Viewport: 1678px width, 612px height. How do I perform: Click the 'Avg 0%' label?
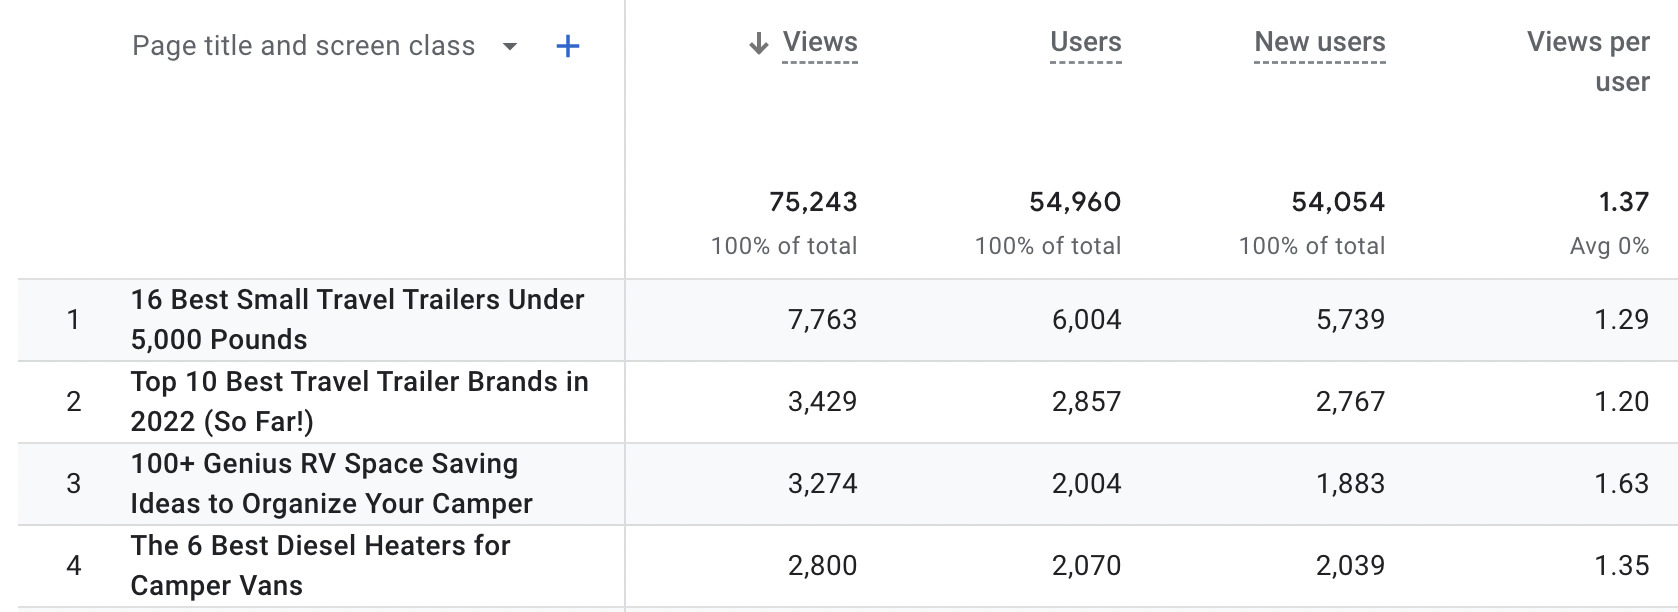point(1610,245)
